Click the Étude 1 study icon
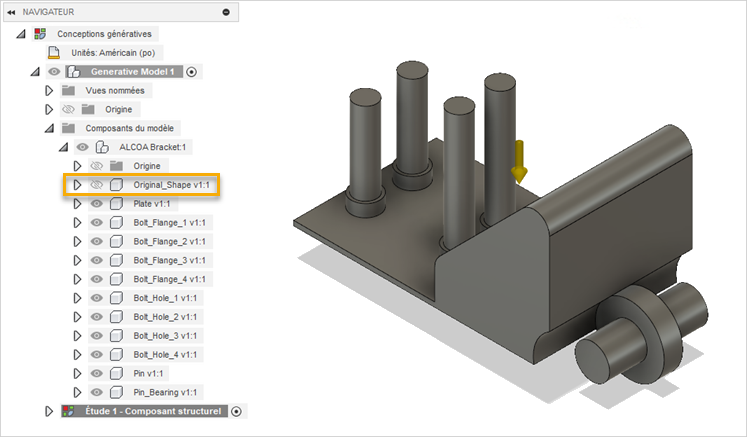This screenshot has width=747, height=437. point(69,411)
